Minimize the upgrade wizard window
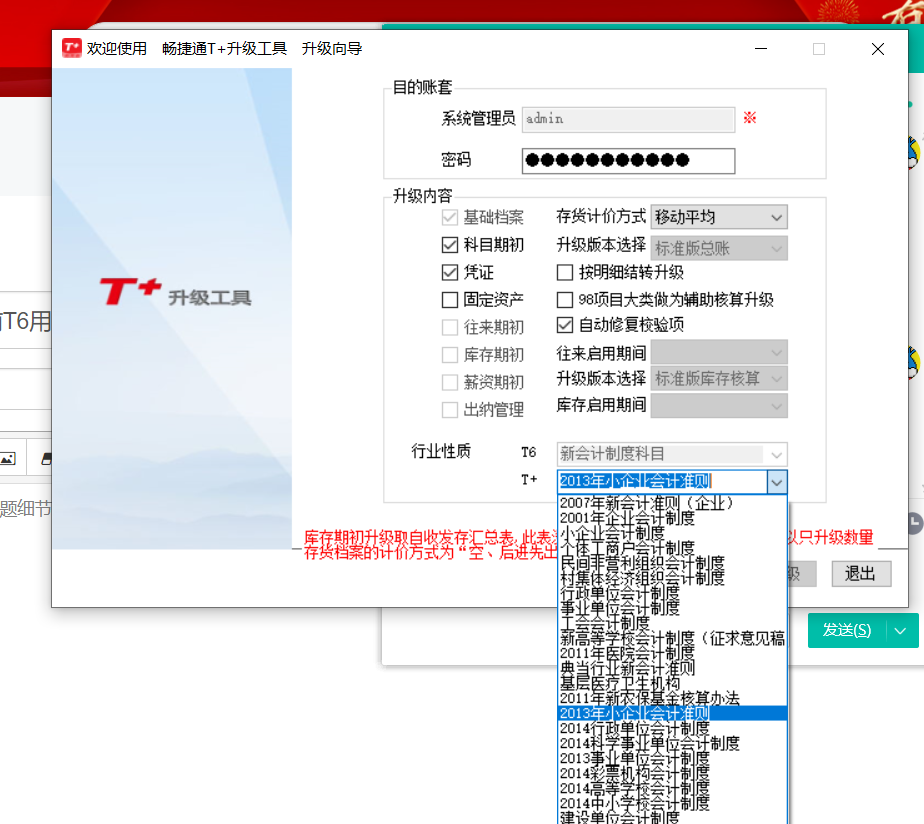This screenshot has width=924, height=824. pos(761,49)
